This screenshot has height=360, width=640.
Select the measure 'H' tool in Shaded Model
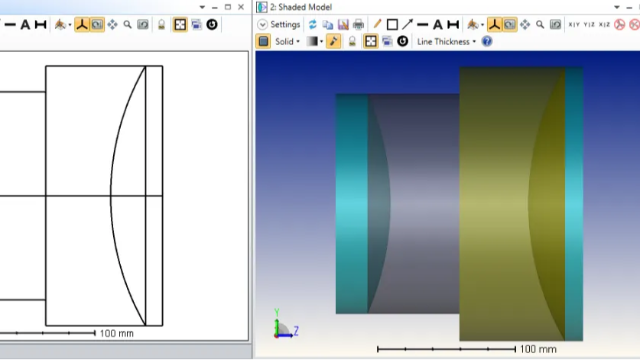(x=453, y=24)
